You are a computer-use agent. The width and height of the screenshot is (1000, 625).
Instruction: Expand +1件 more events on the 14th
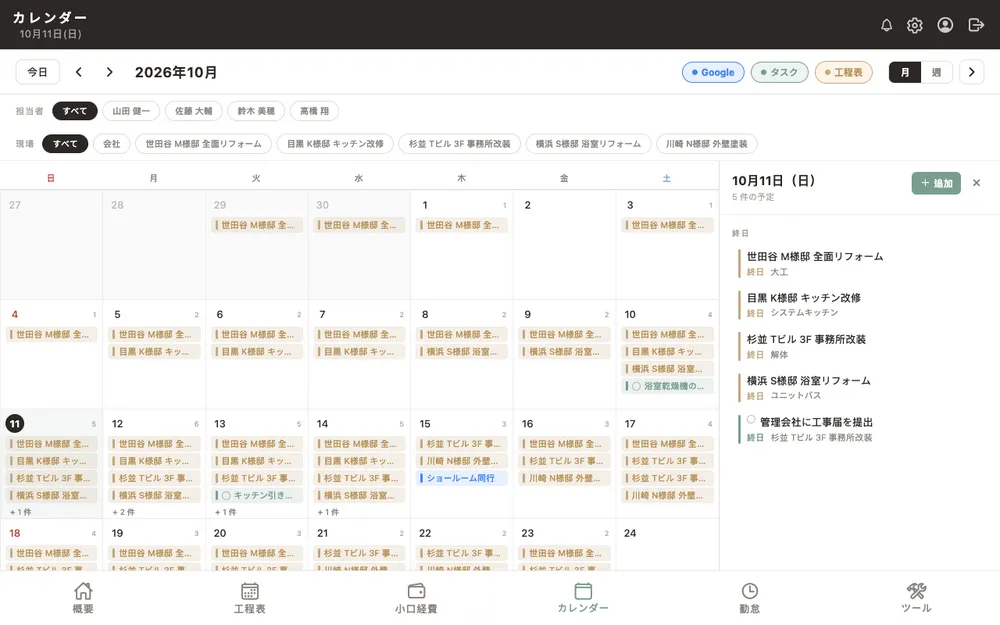(328, 512)
